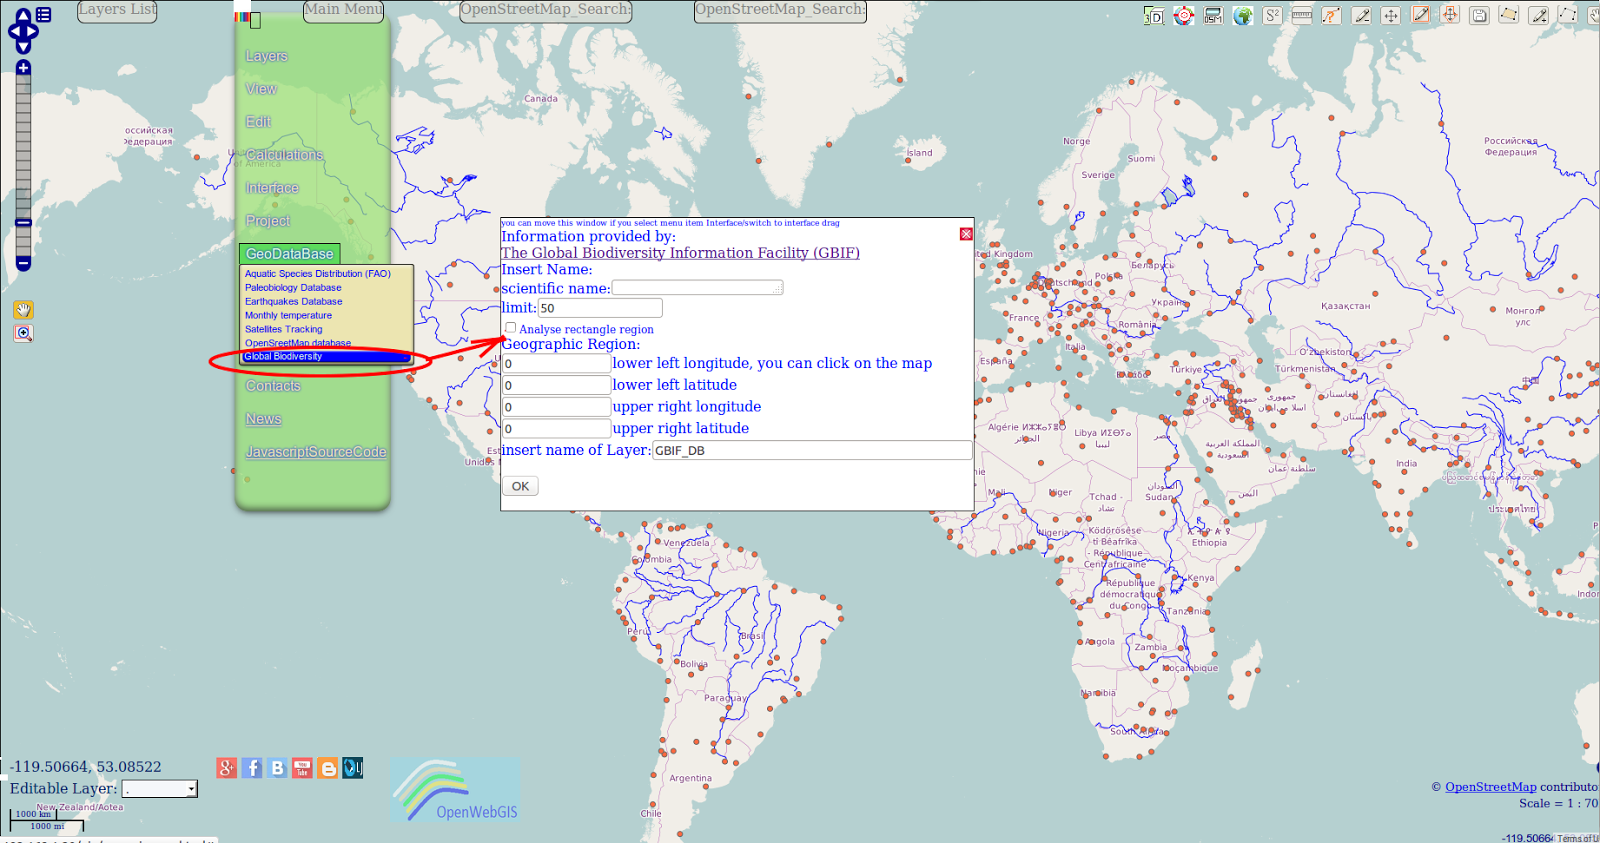Image resolution: width=1600 pixels, height=843 pixels.
Task: Open the Project menu item
Action: (268, 221)
